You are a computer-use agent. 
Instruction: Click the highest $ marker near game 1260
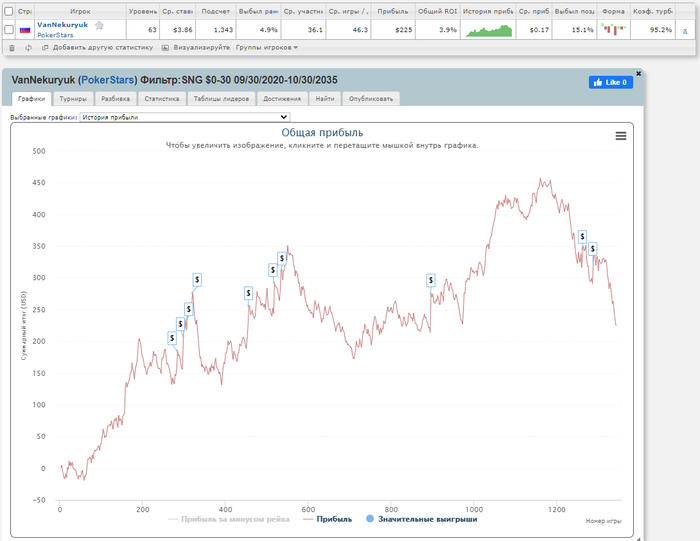coord(582,237)
